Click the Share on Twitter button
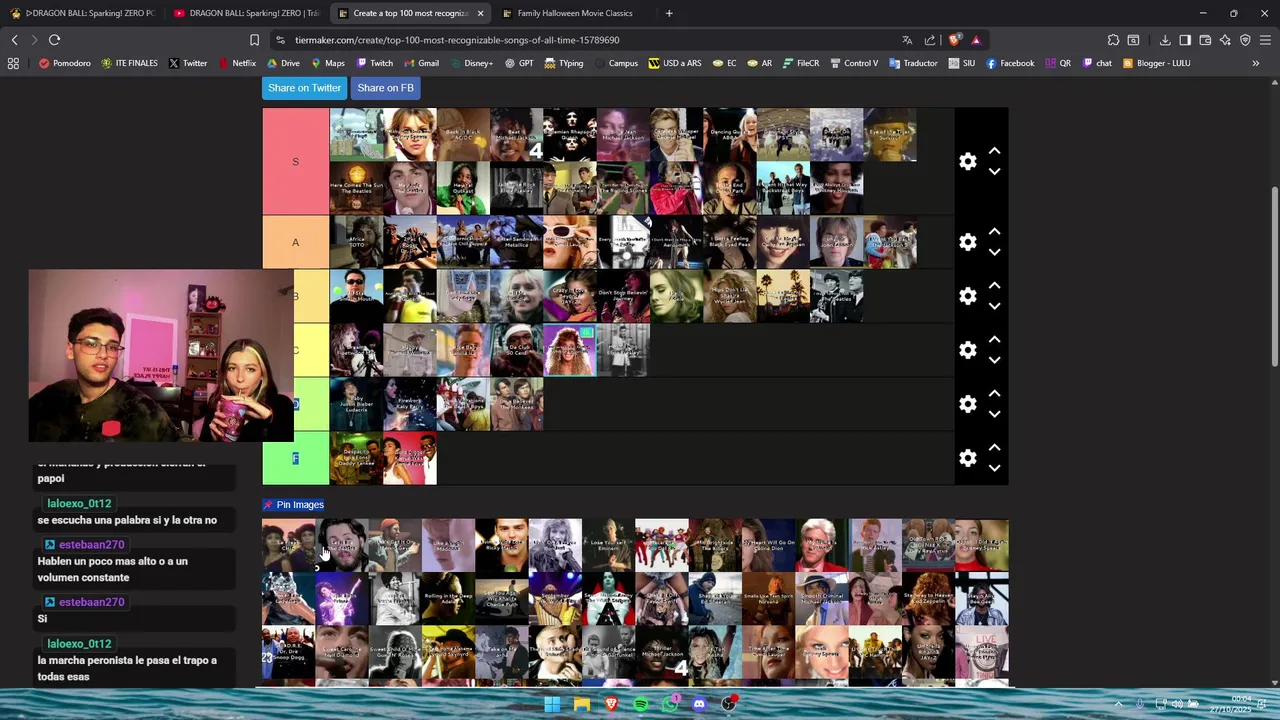The image size is (1280, 720). click(x=304, y=88)
